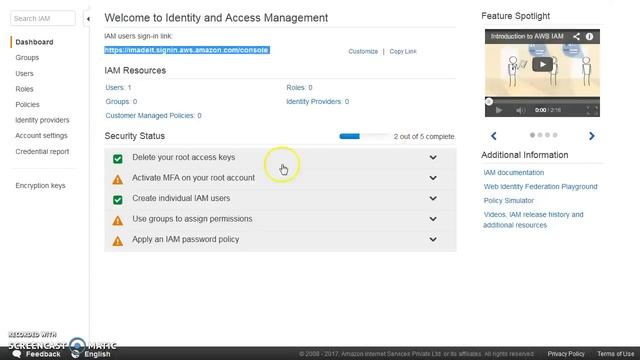Enter fullscreen for the IAM video
Screen dimensions: 640x360
[x=592, y=110]
